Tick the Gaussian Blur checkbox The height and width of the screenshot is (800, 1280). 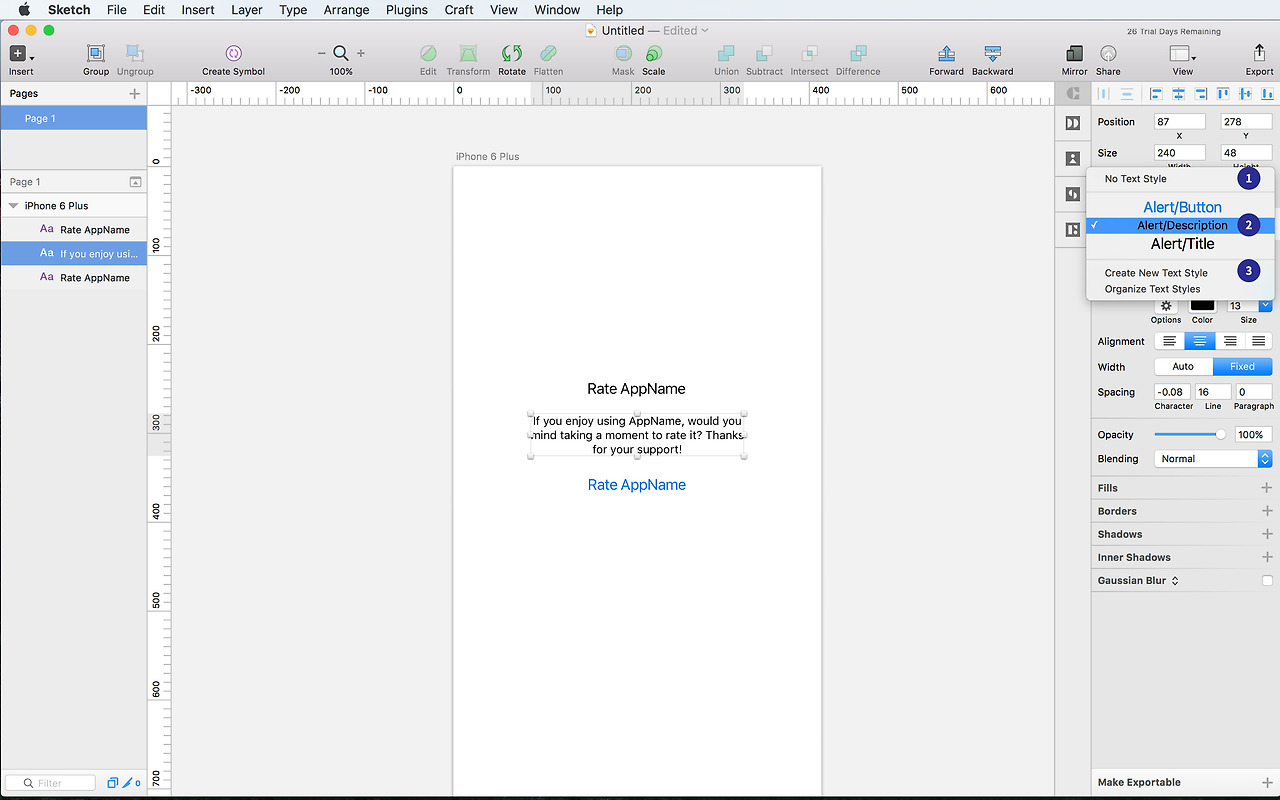[1267, 581]
